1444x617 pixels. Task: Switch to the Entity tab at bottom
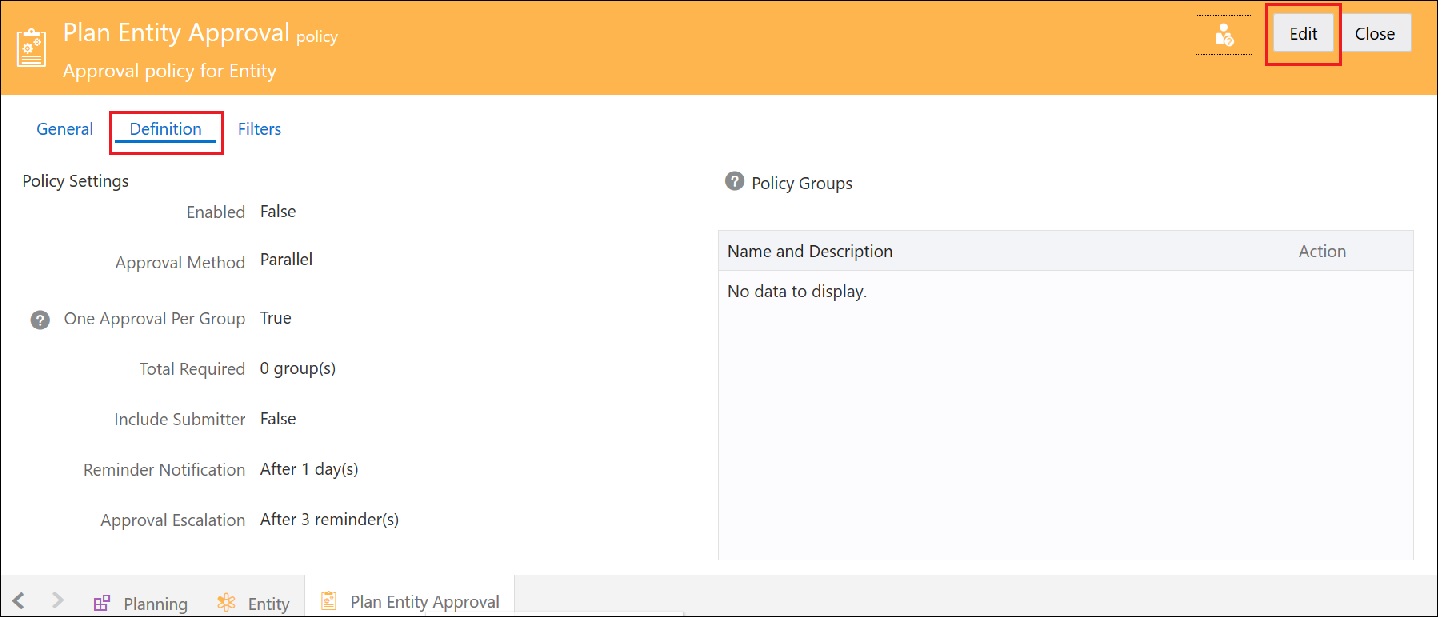[x=267, y=603]
